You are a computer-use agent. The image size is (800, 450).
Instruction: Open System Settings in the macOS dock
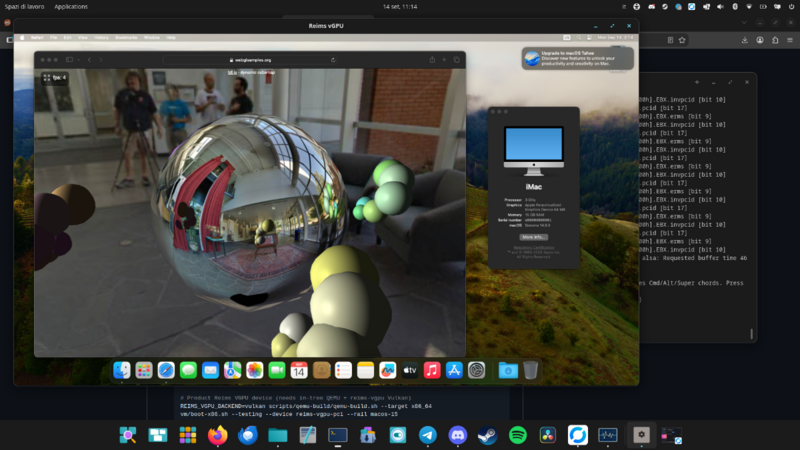477,370
